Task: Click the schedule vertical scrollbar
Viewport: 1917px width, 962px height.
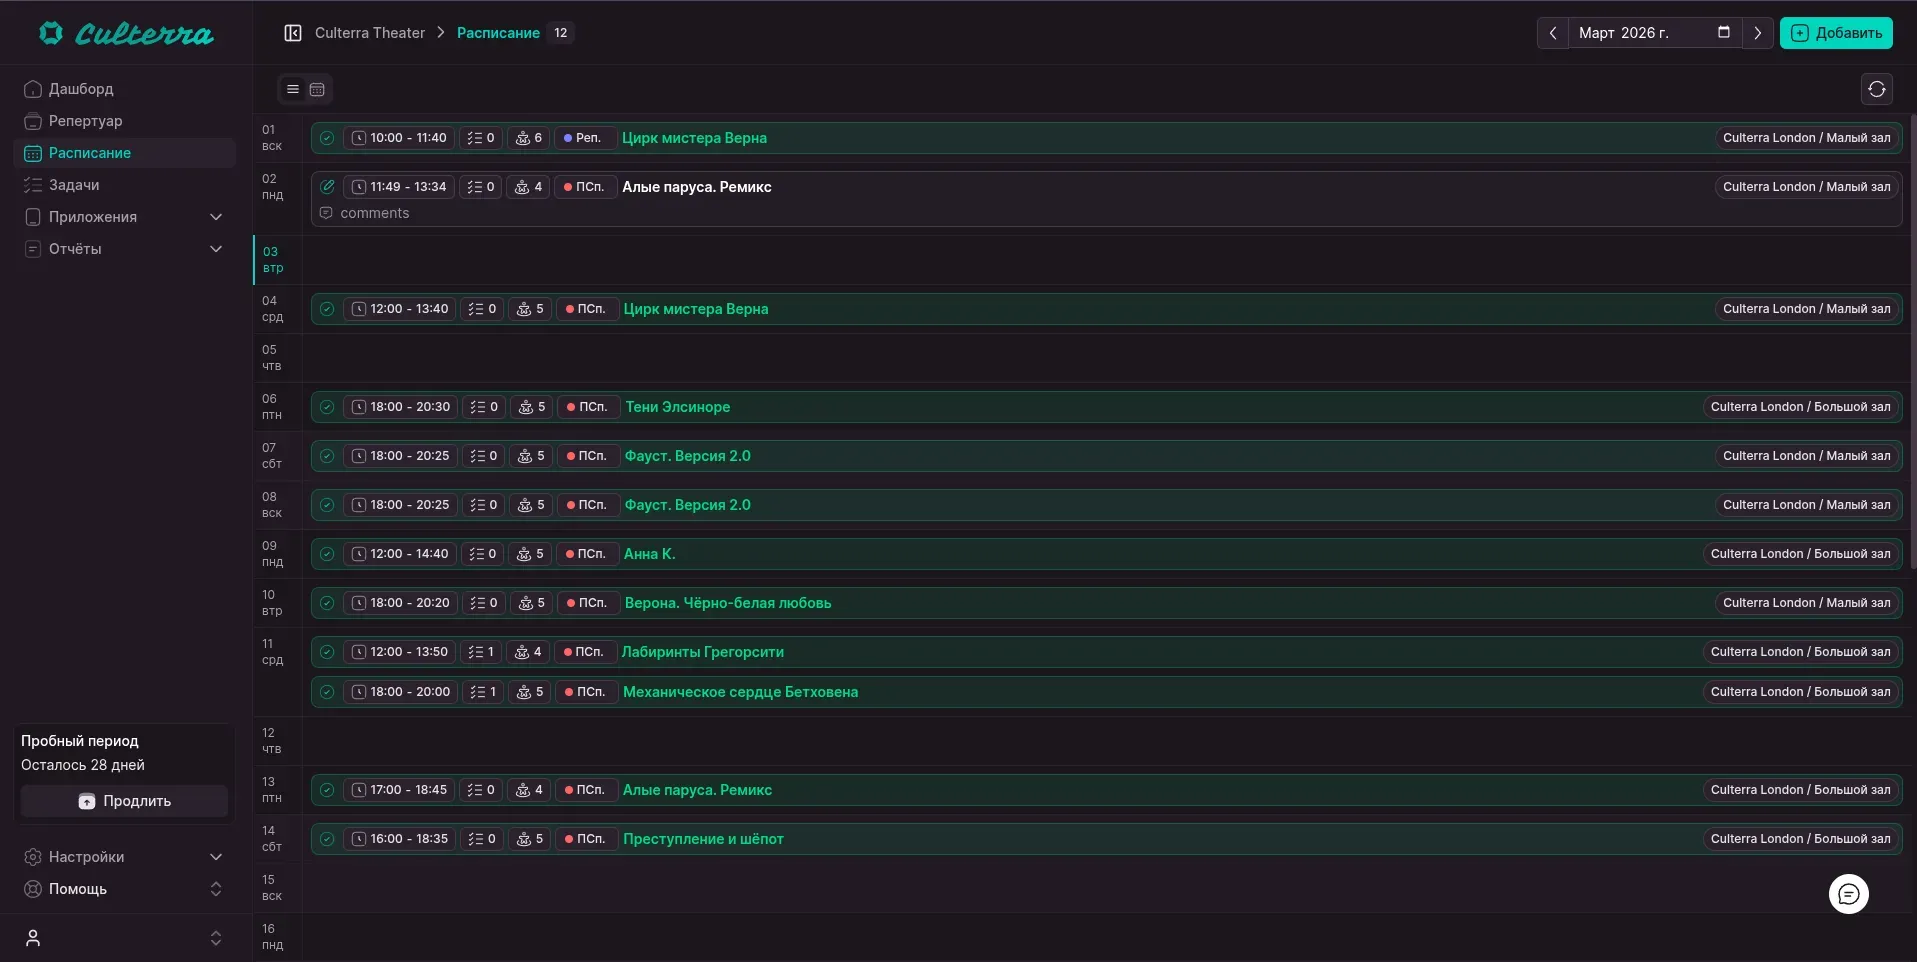Action: point(1912,340)
